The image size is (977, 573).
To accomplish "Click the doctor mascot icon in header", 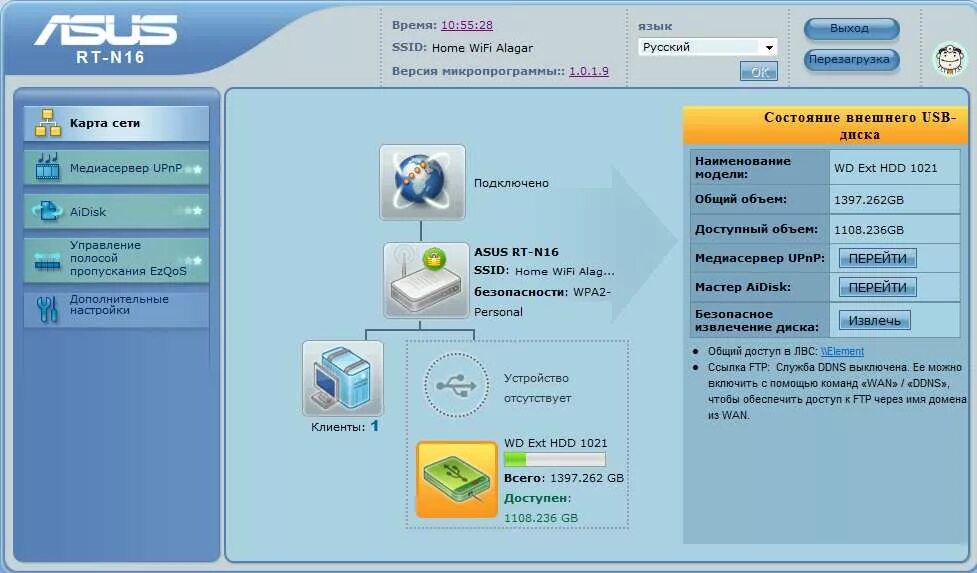I will (x=950, y=60).
